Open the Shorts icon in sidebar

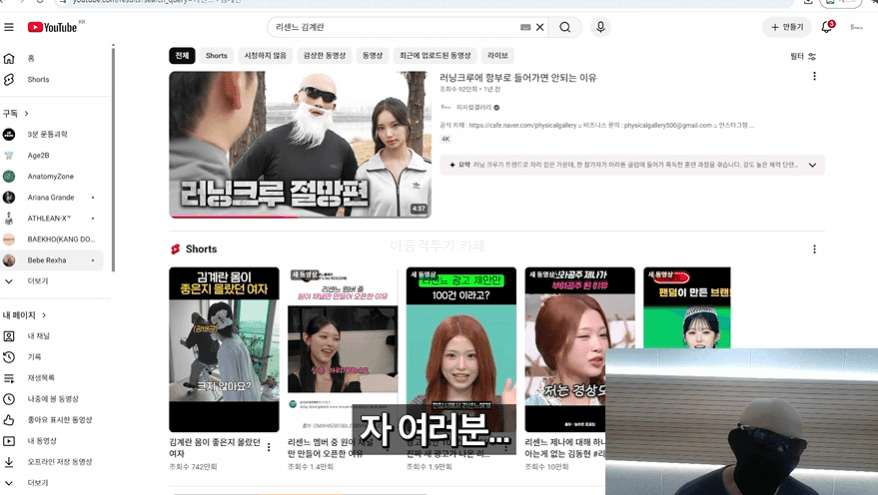(9, 80)
